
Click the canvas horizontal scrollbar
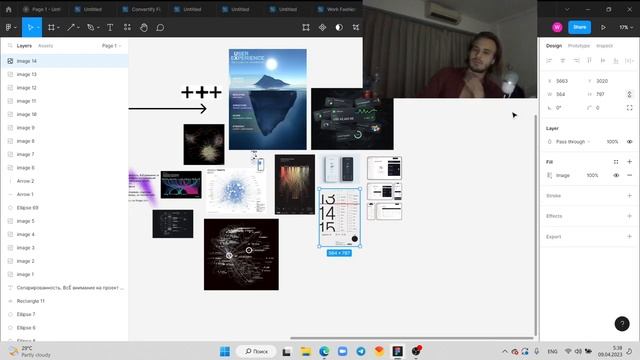pyautogui.click(x=411, y=338)
